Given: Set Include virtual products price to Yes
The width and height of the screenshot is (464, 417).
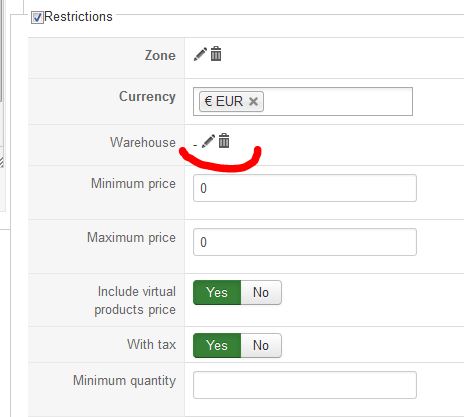Looking at the screenshot, I should coord(217,292).
